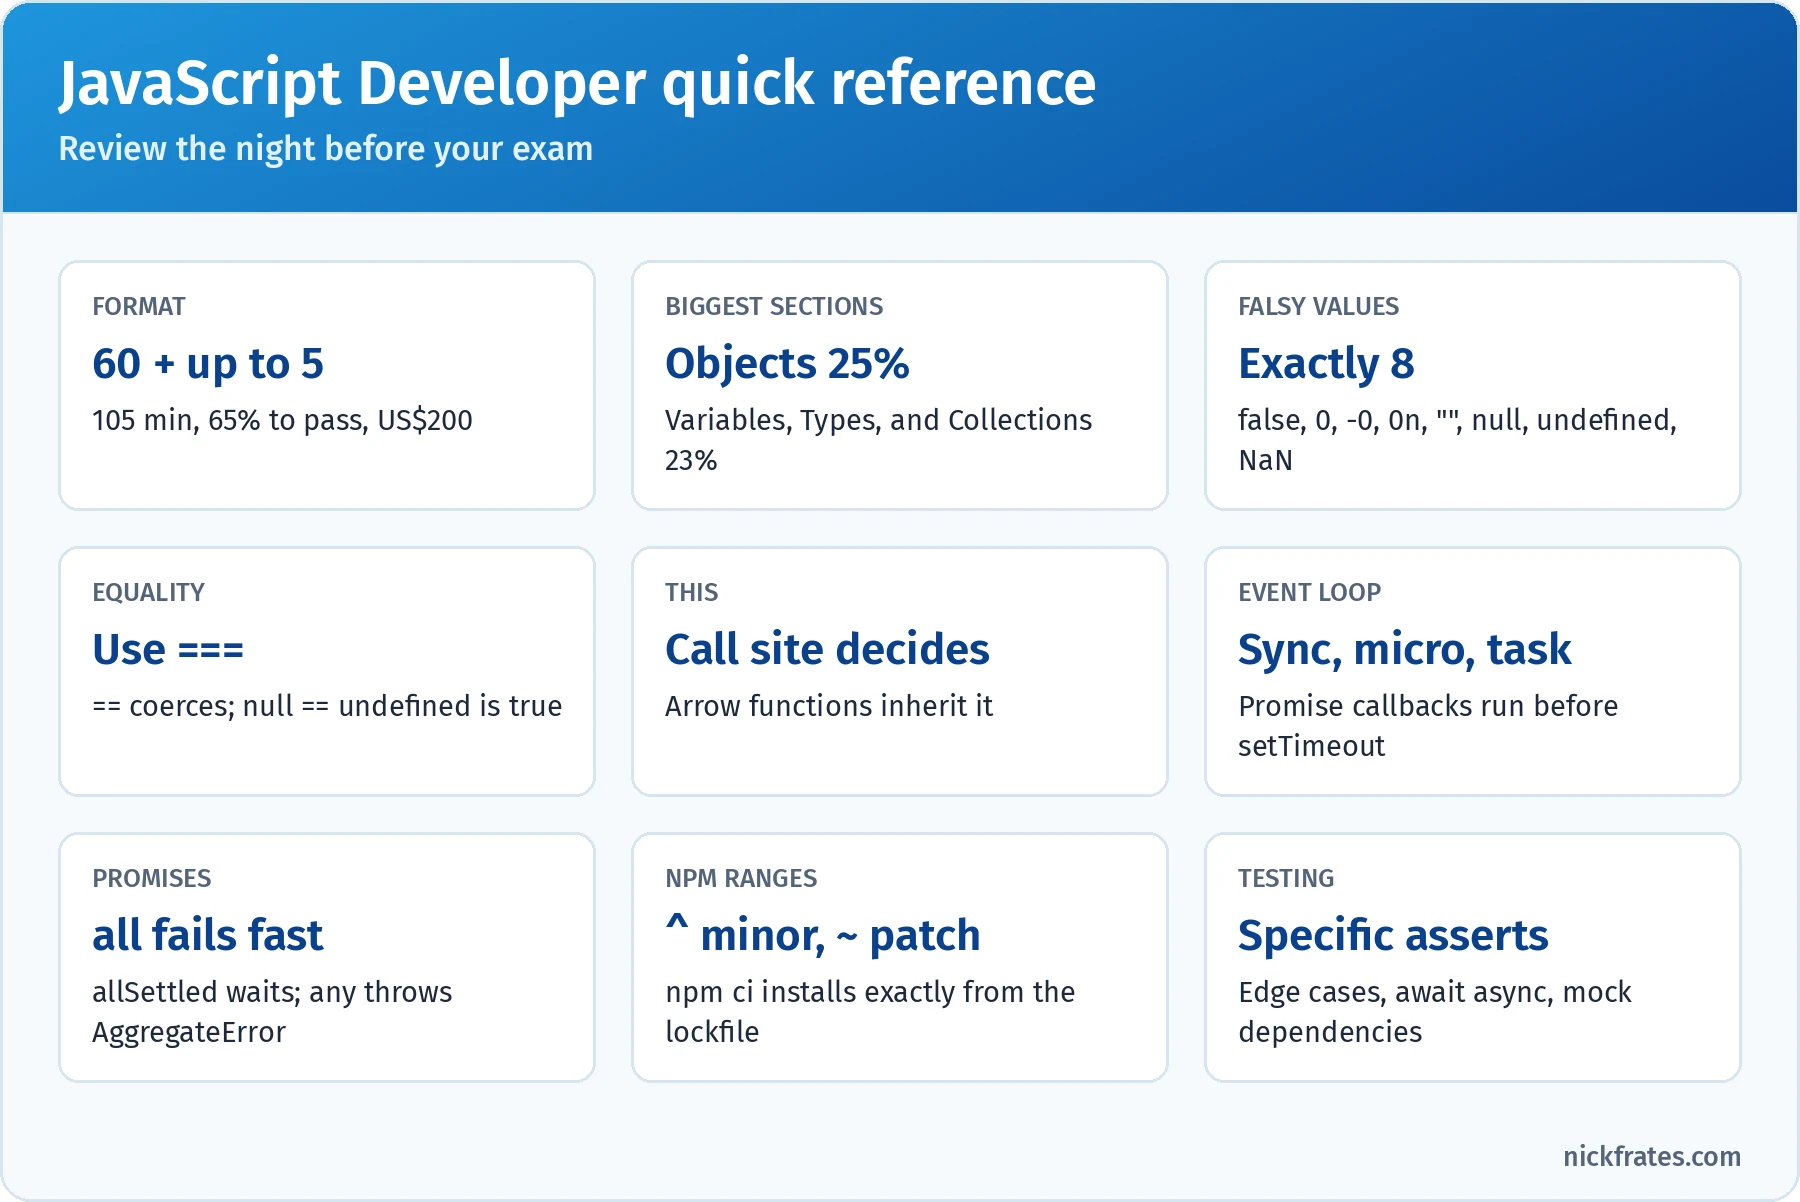Screen dimensions: 1800x1202
Task: Click 'Edge cases, await async, mock dependencies'
Action: 1435,1012
